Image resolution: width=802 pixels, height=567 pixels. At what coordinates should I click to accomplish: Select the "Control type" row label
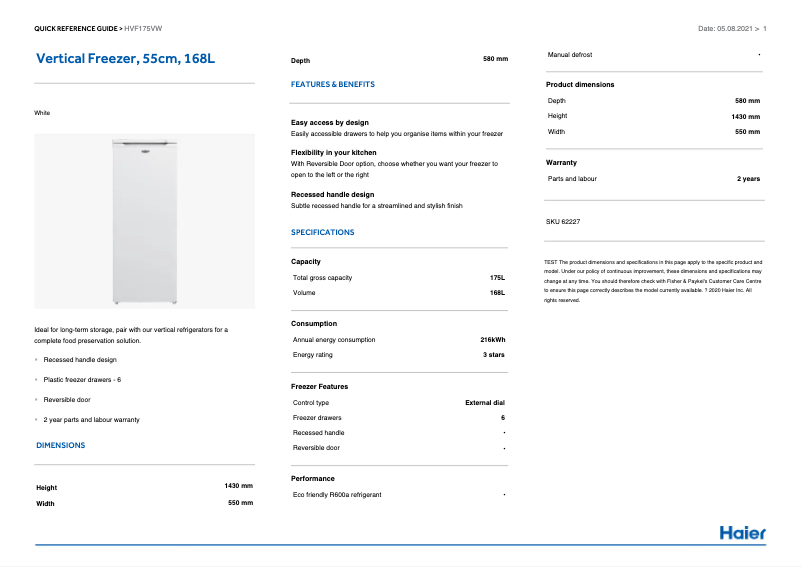tap(311, 403)
